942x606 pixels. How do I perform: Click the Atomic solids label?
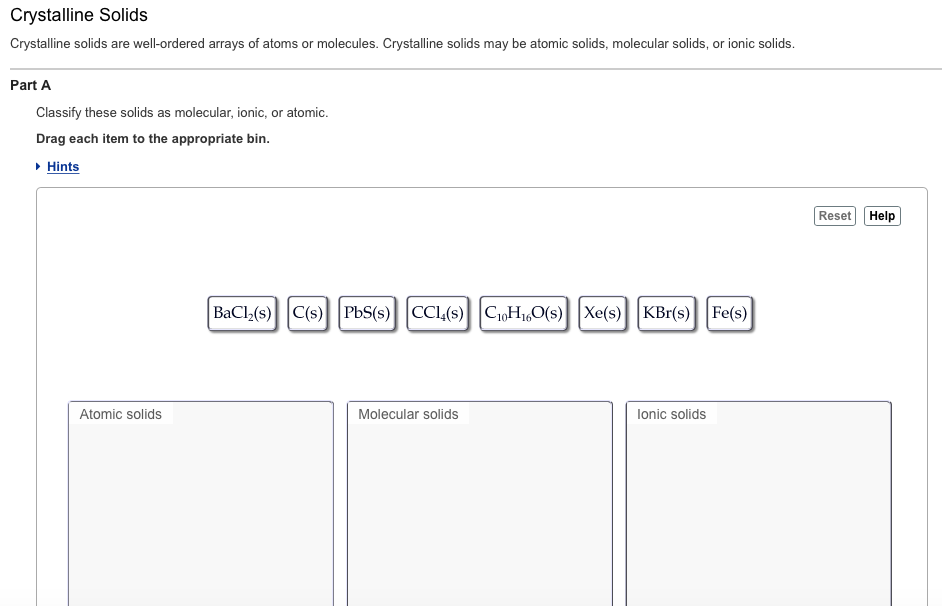pyautogui.click(x=120, y=414)
